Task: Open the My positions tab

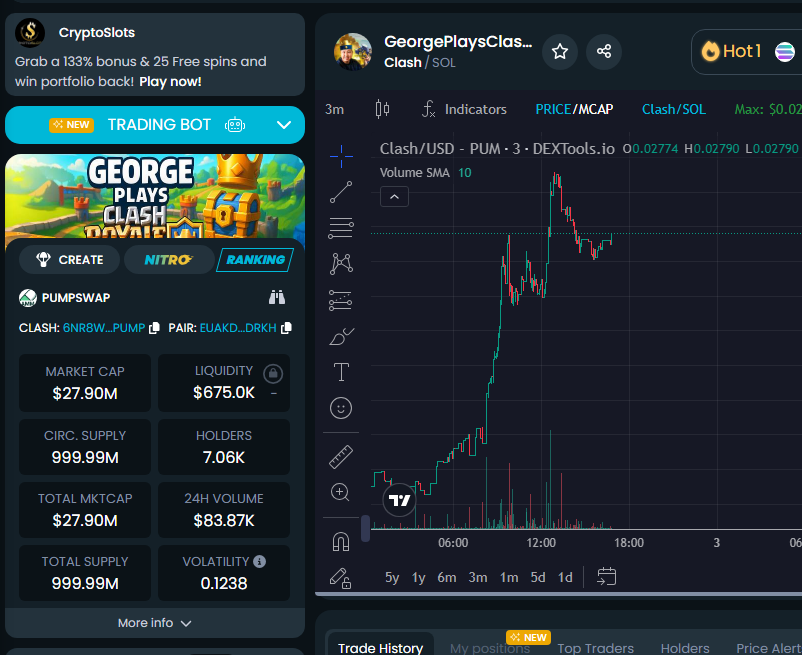Action: pyautogui.click(x=489, y=647)
